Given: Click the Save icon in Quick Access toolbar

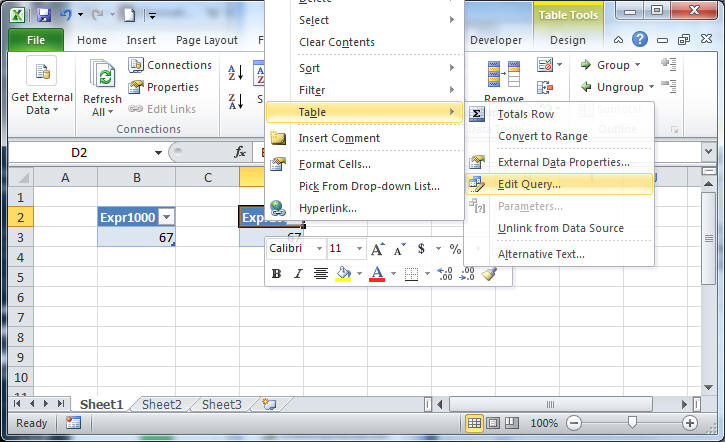Looking at the screenshot, I should (44, 15).
